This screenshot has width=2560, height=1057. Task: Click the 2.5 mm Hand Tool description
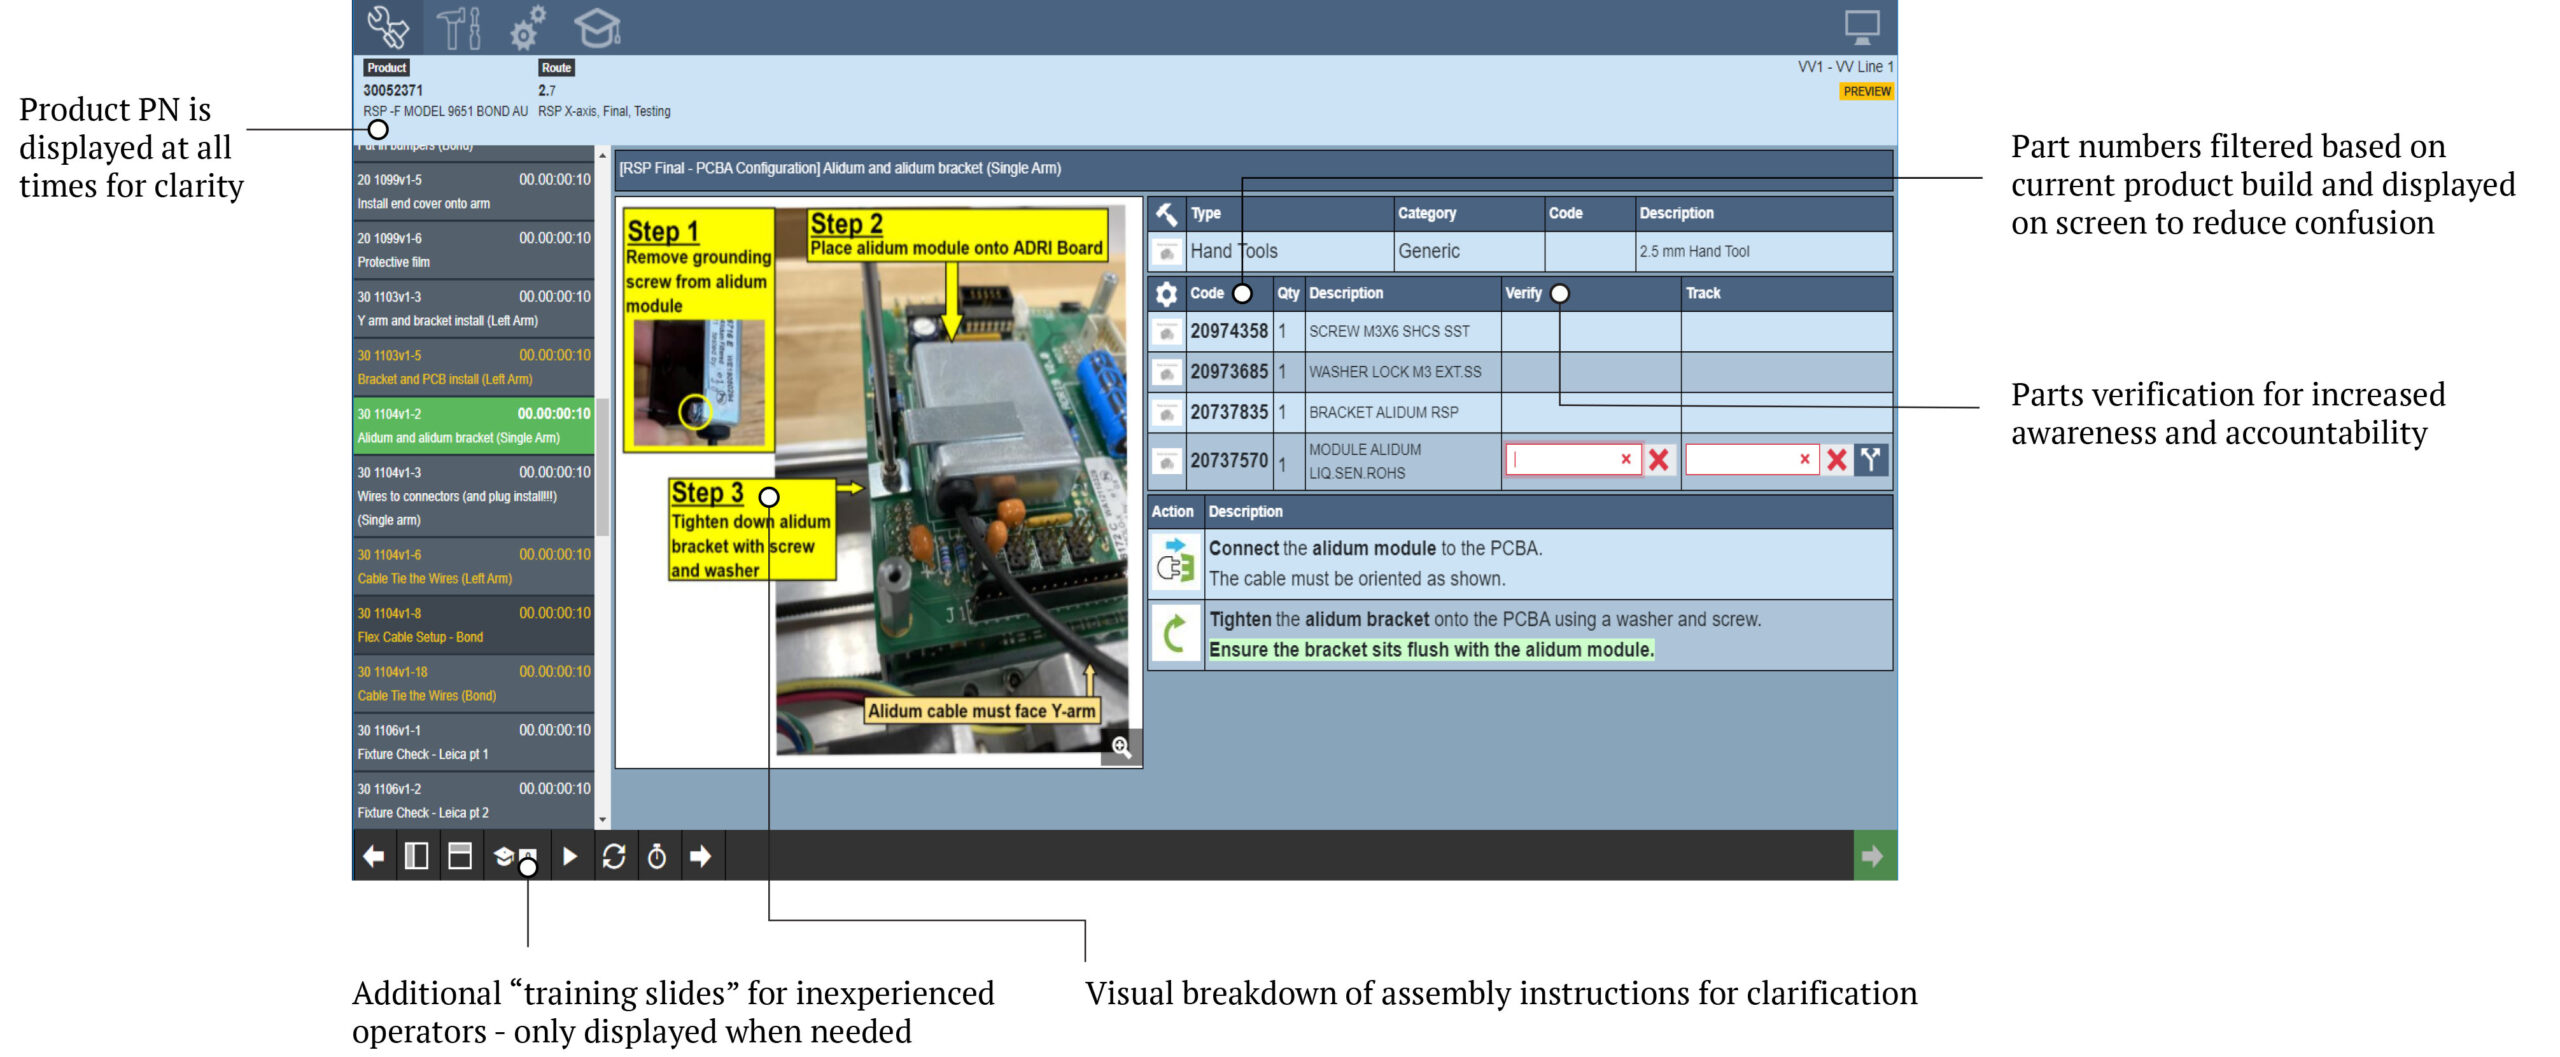click(1694, 252)
